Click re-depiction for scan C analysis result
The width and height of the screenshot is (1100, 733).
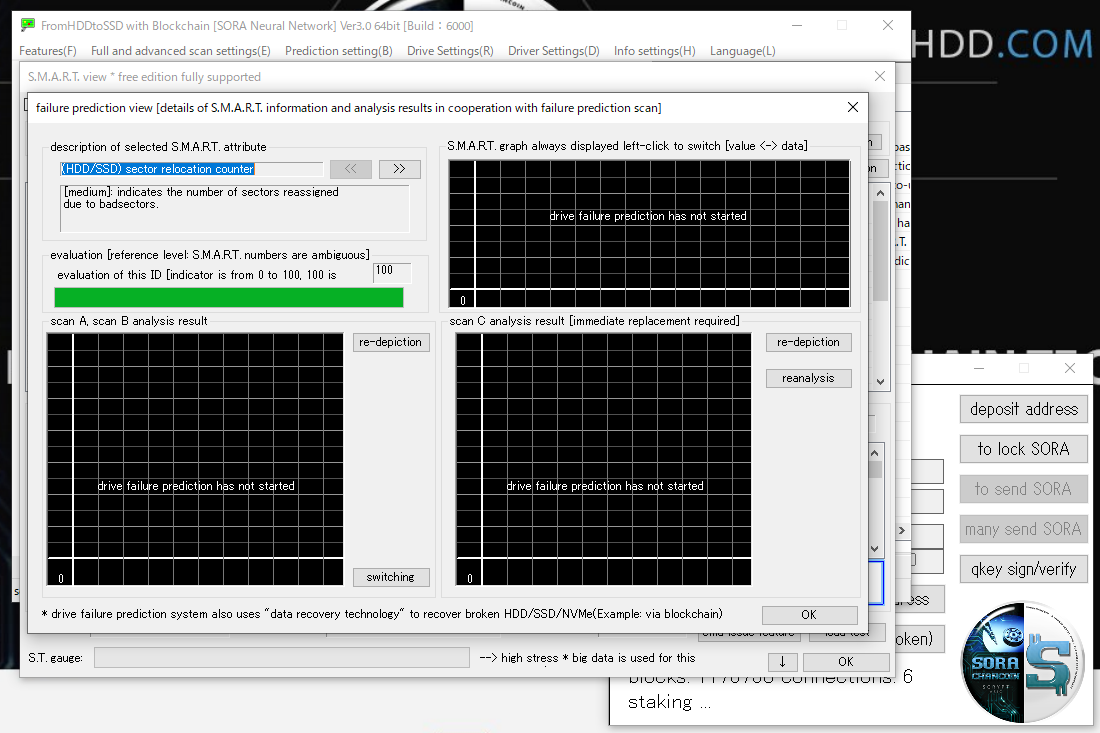click(808, 342)
